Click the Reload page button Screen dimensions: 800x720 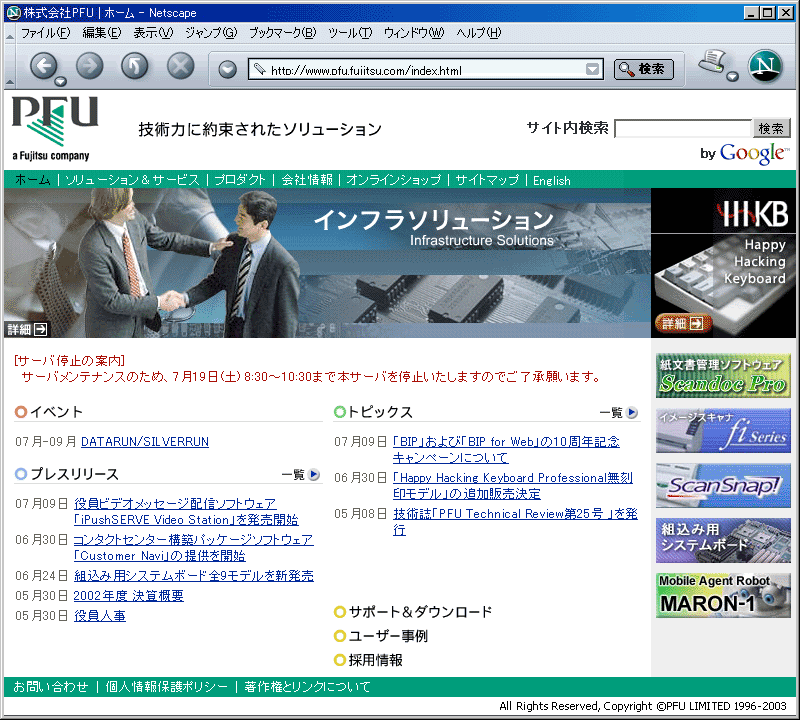click(135, 66)
